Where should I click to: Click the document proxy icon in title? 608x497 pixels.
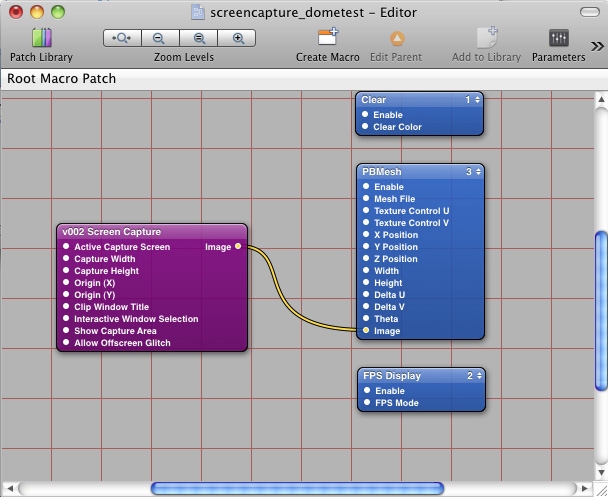tap(197, 12)
